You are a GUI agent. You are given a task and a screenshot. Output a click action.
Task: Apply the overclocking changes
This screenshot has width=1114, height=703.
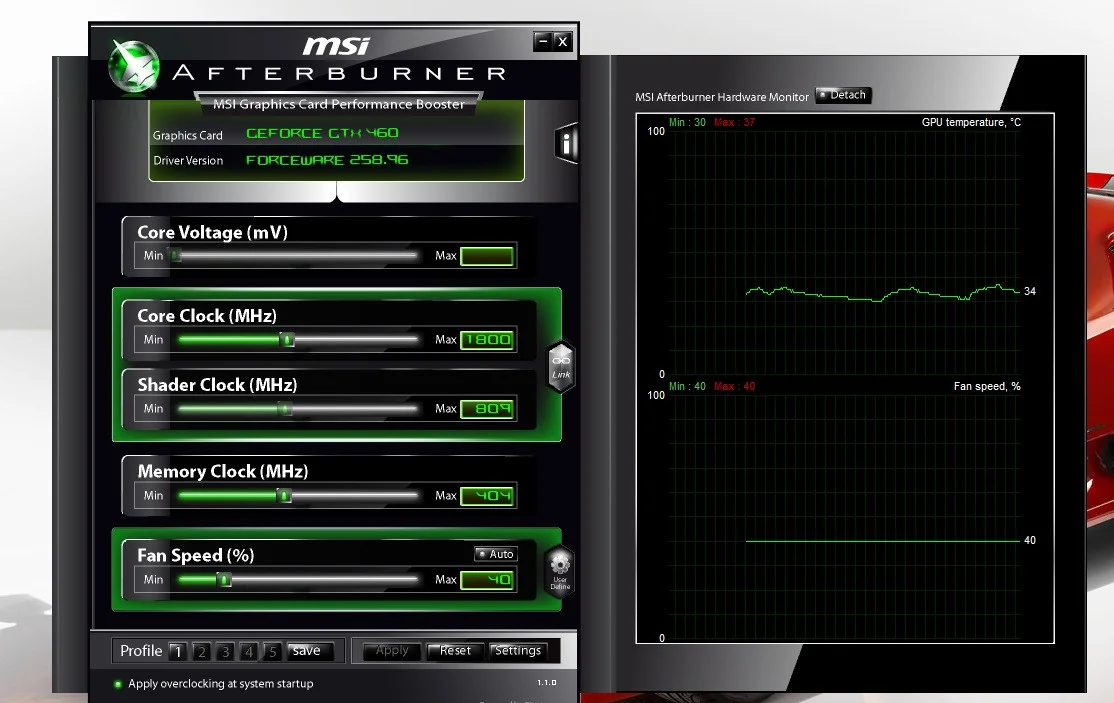(392, 650)
